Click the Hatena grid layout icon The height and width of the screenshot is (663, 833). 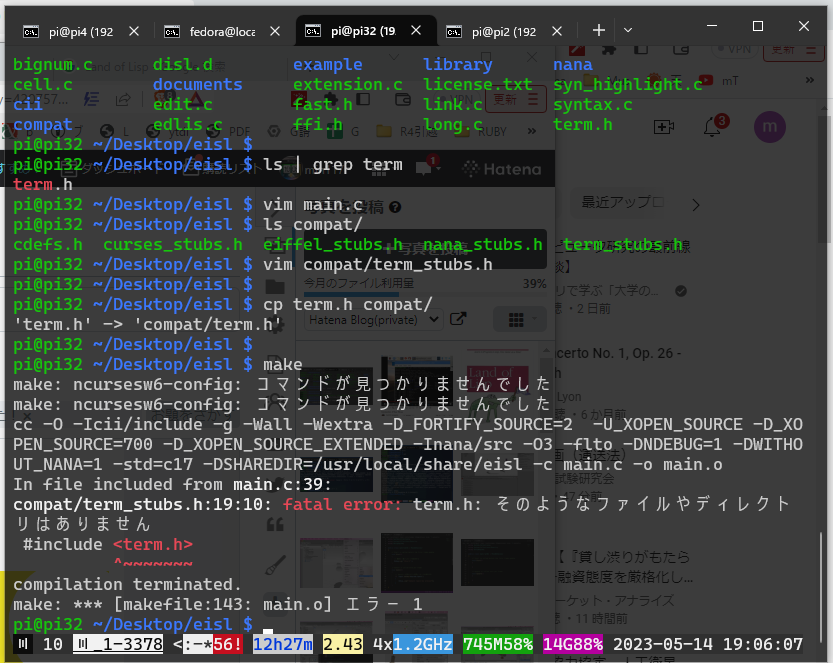pos(518,319)
